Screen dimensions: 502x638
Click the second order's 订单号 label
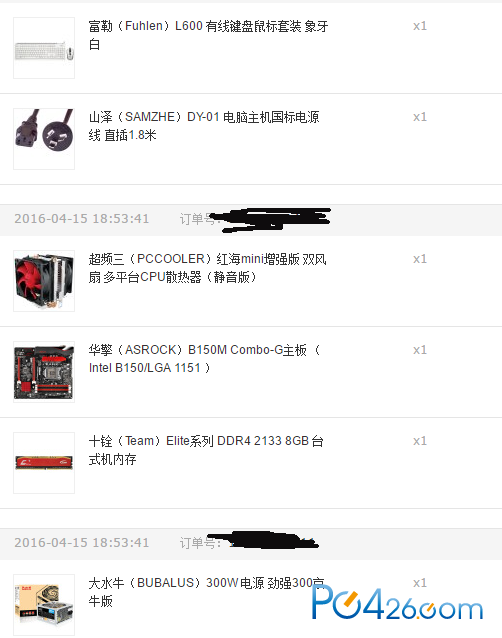coord(200,543)
